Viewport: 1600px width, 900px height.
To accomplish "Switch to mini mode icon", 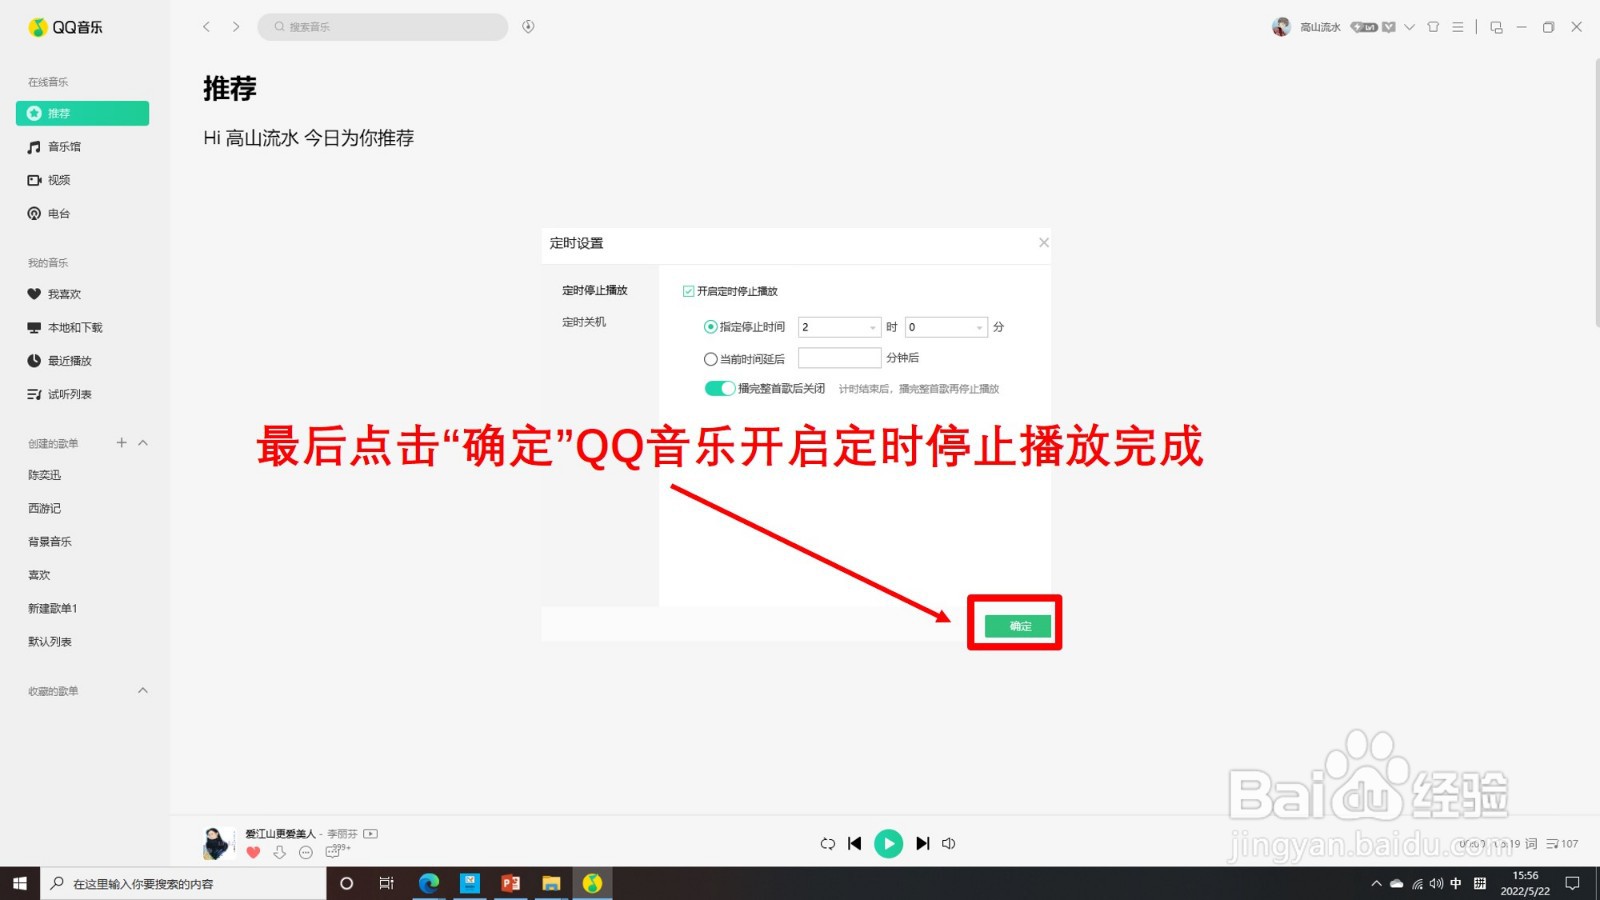I will pos(1496,27).
